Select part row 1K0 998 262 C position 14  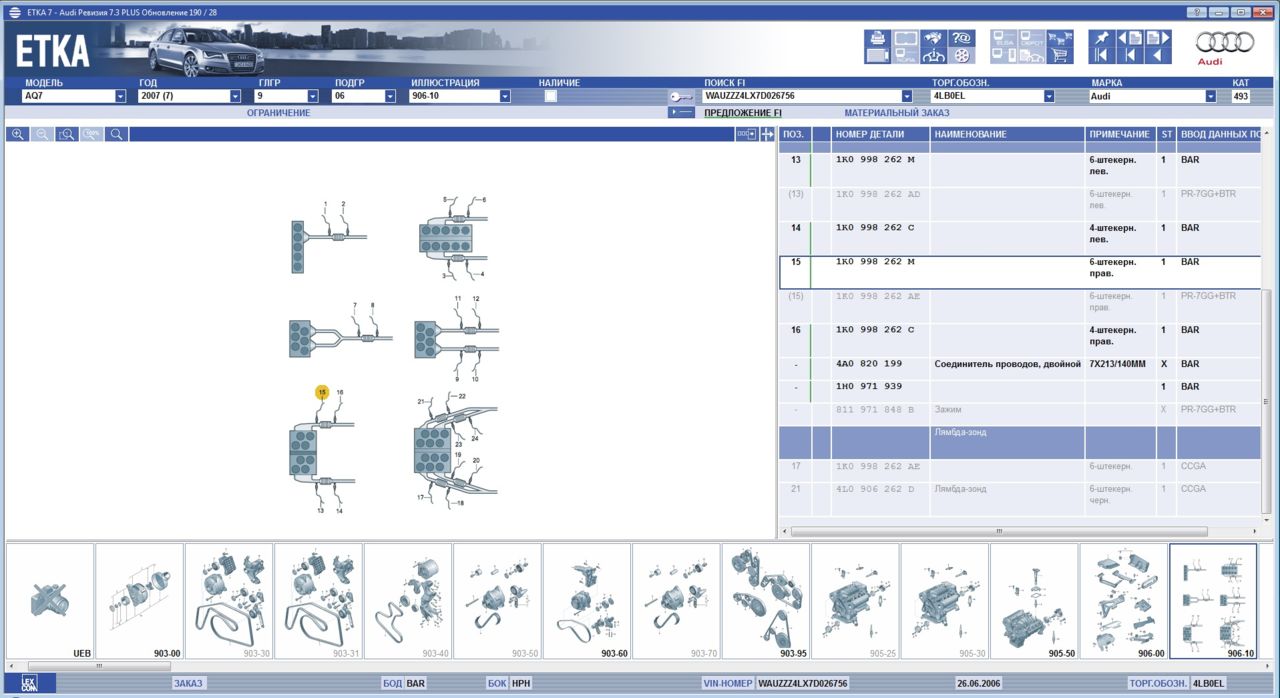tap(1020, 238)
